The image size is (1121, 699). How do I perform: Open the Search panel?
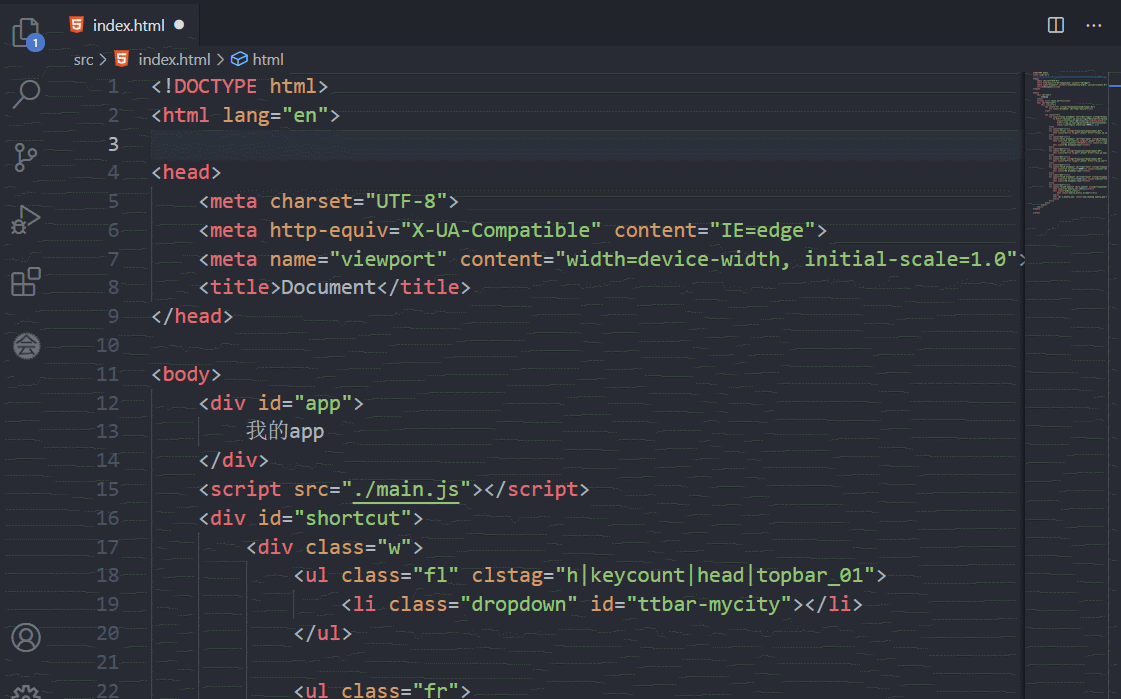pos(25,94)
